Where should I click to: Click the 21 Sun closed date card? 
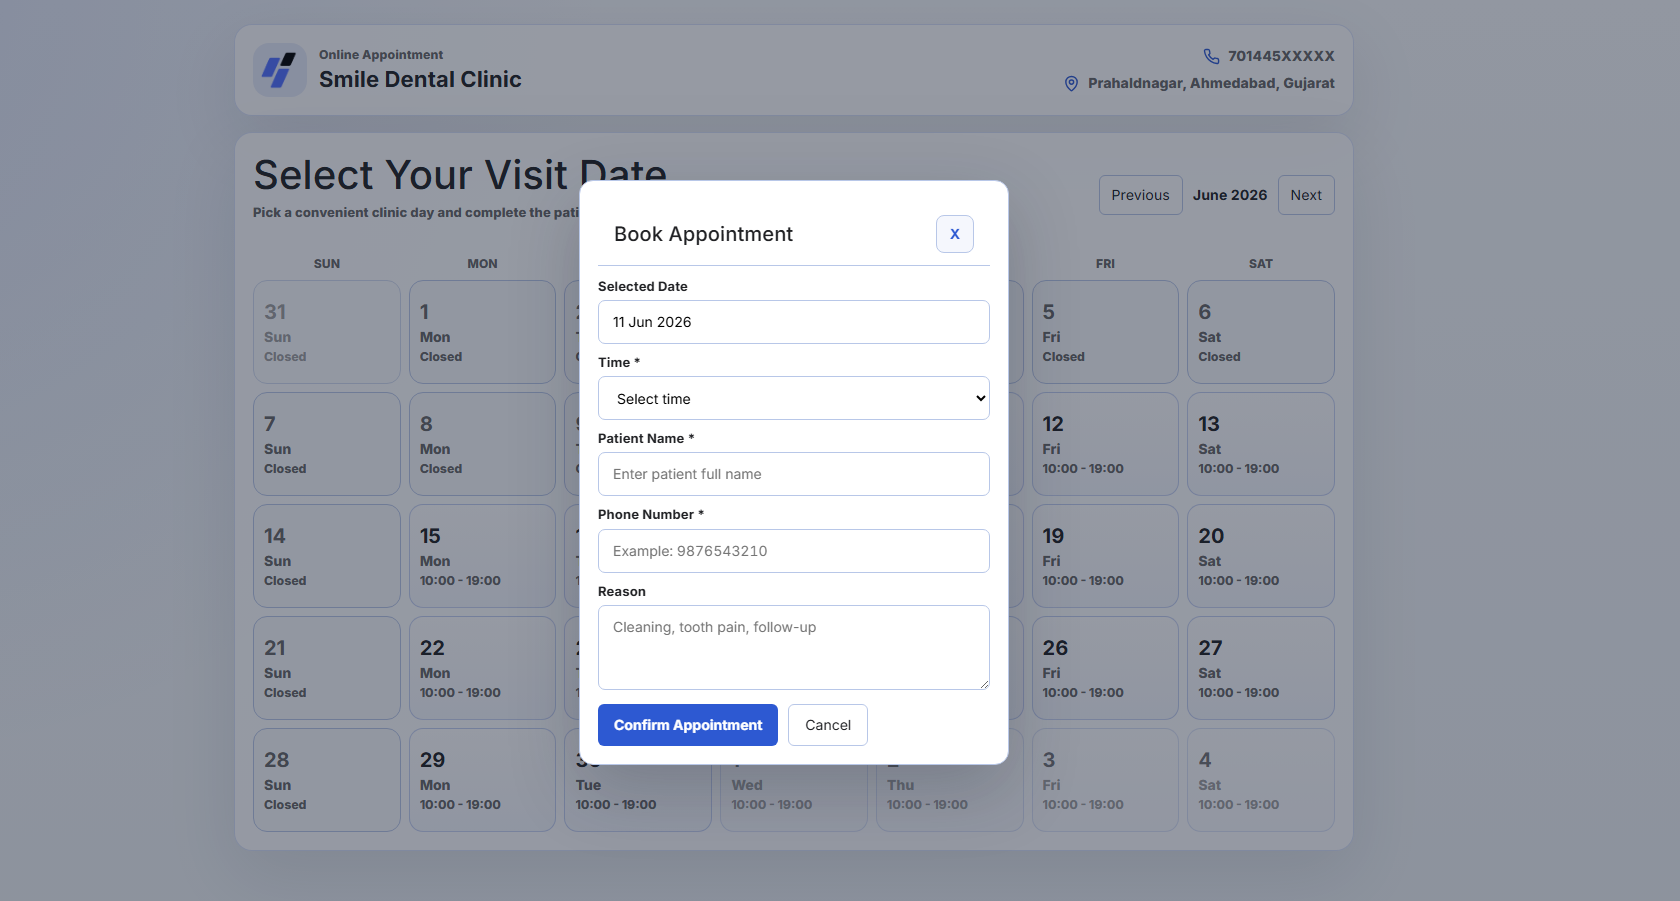327,668
